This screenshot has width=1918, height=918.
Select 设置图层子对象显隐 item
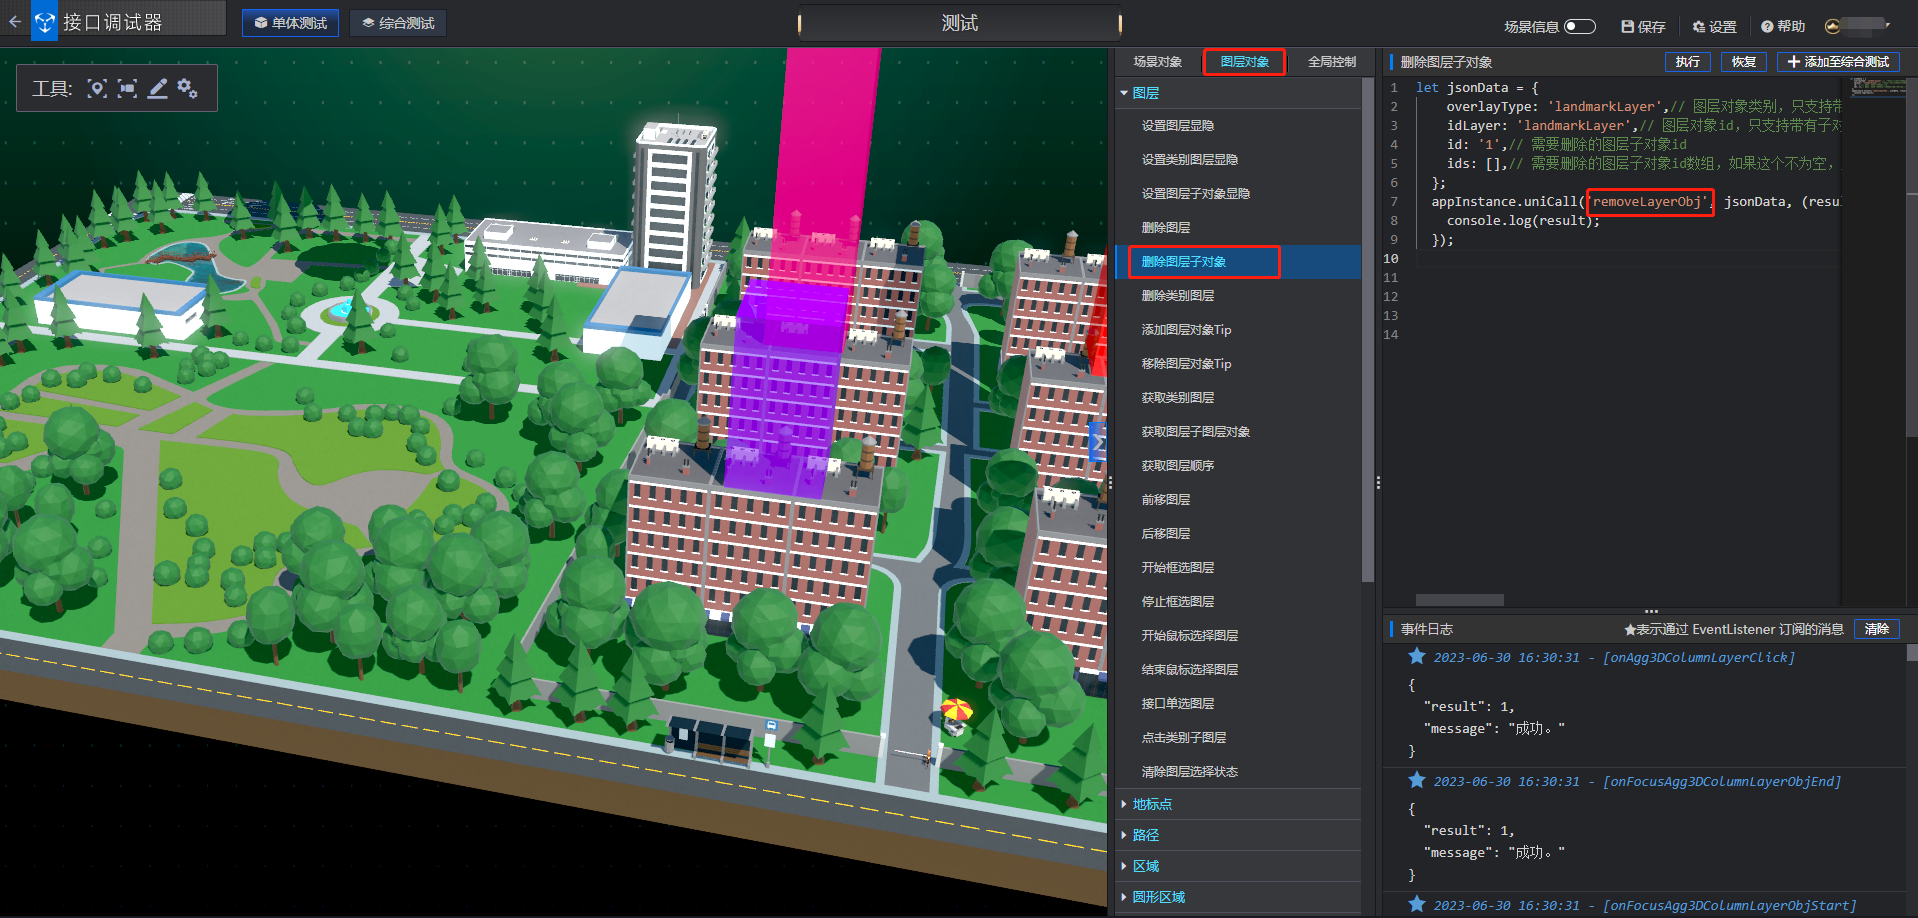pos(1238,194)
